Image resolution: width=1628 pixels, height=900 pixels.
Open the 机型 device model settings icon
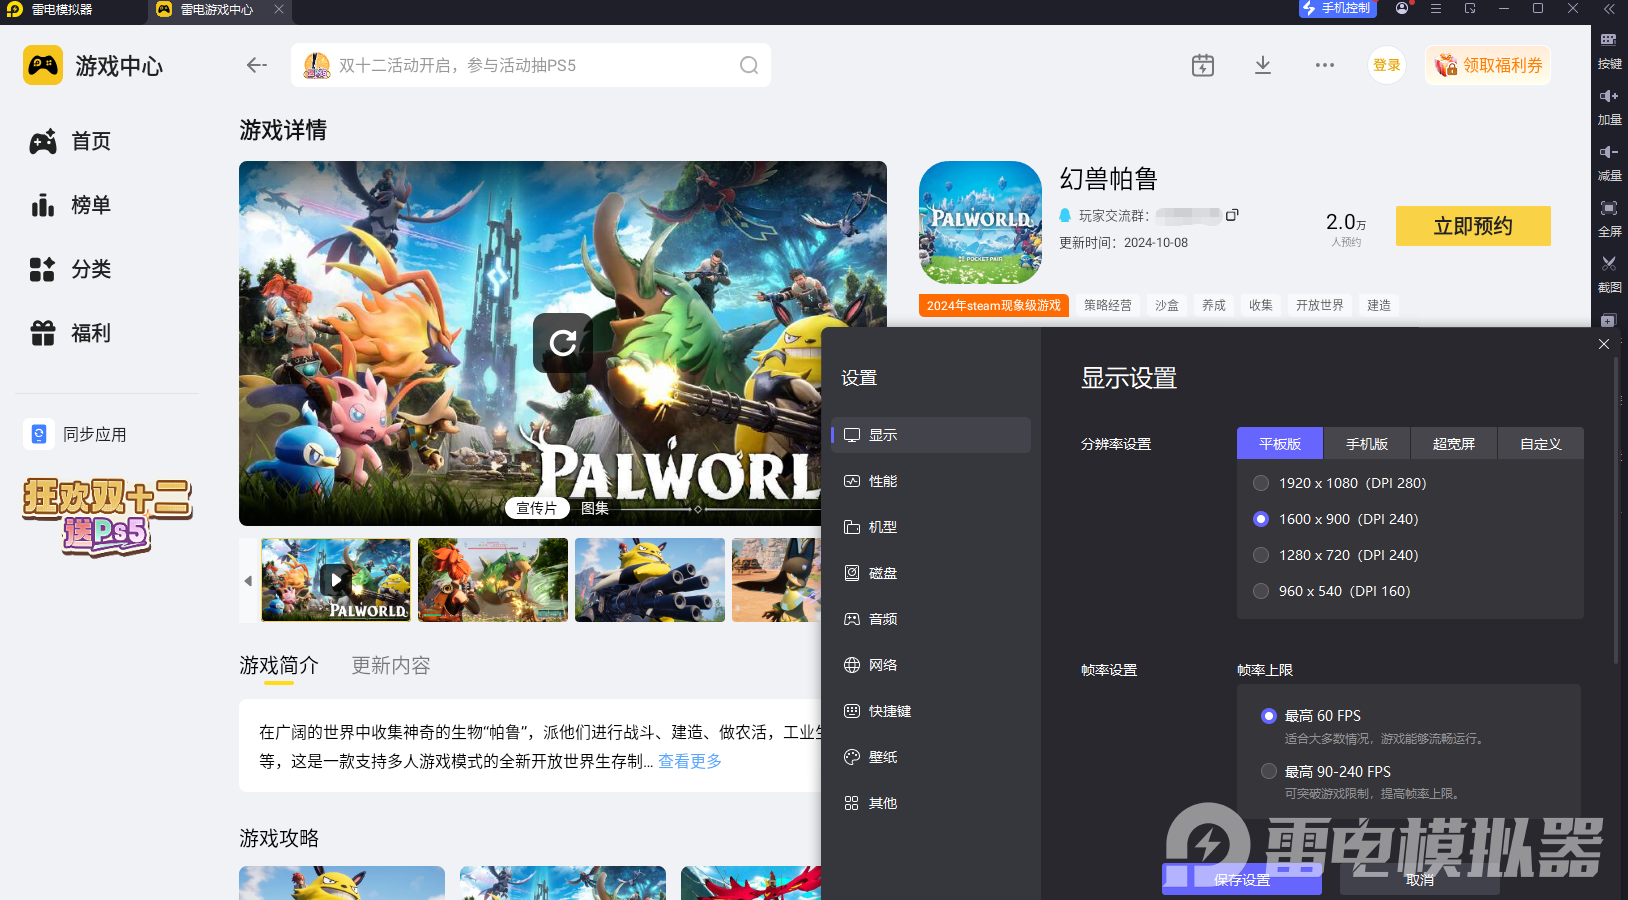click(x=852, y=527)
